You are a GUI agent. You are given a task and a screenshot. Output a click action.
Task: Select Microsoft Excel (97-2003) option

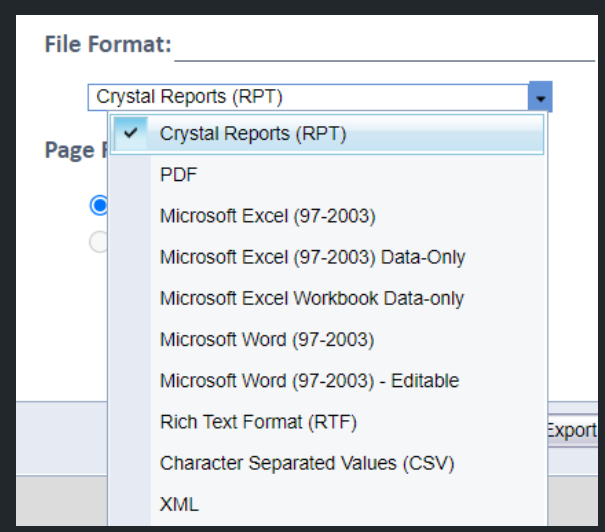(327, 216)
